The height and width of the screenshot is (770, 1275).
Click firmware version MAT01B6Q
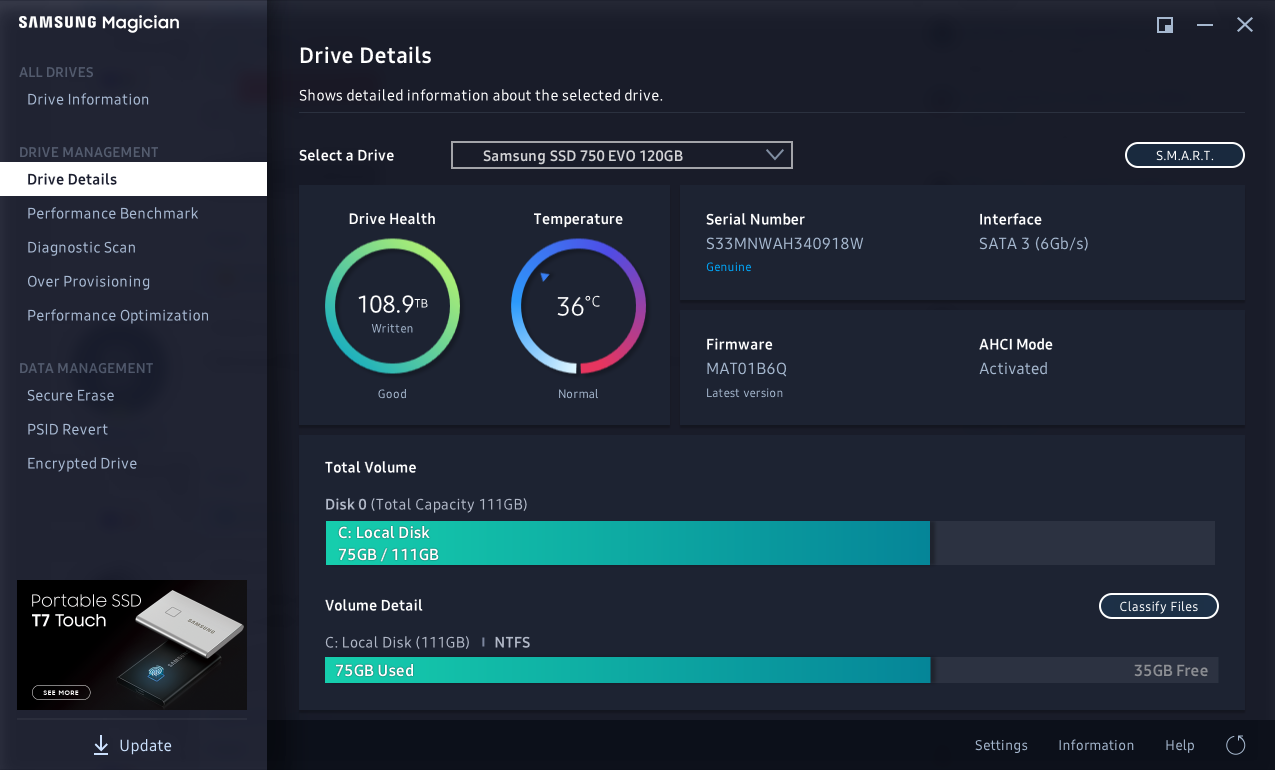tap(746, 368)
